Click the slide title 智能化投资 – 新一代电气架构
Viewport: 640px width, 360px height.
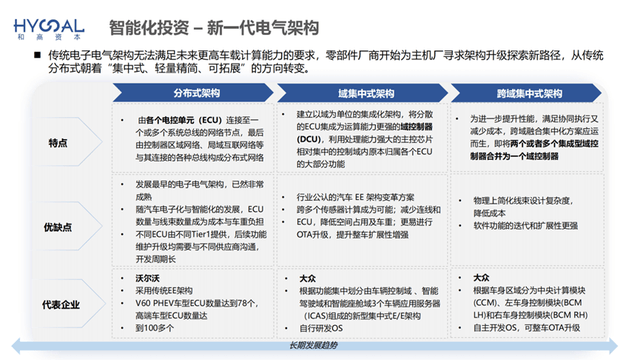(x=213, y=28)
